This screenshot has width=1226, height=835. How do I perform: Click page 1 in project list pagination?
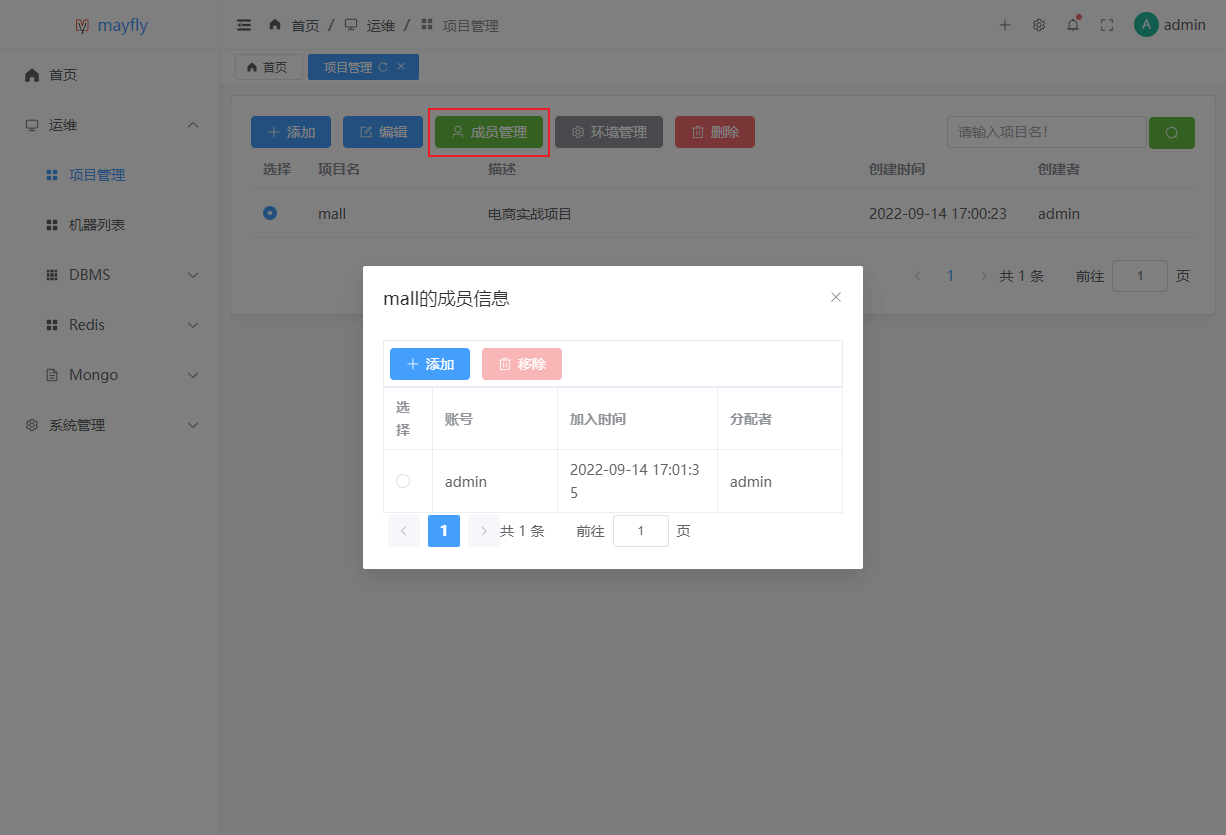pos(951,276)
